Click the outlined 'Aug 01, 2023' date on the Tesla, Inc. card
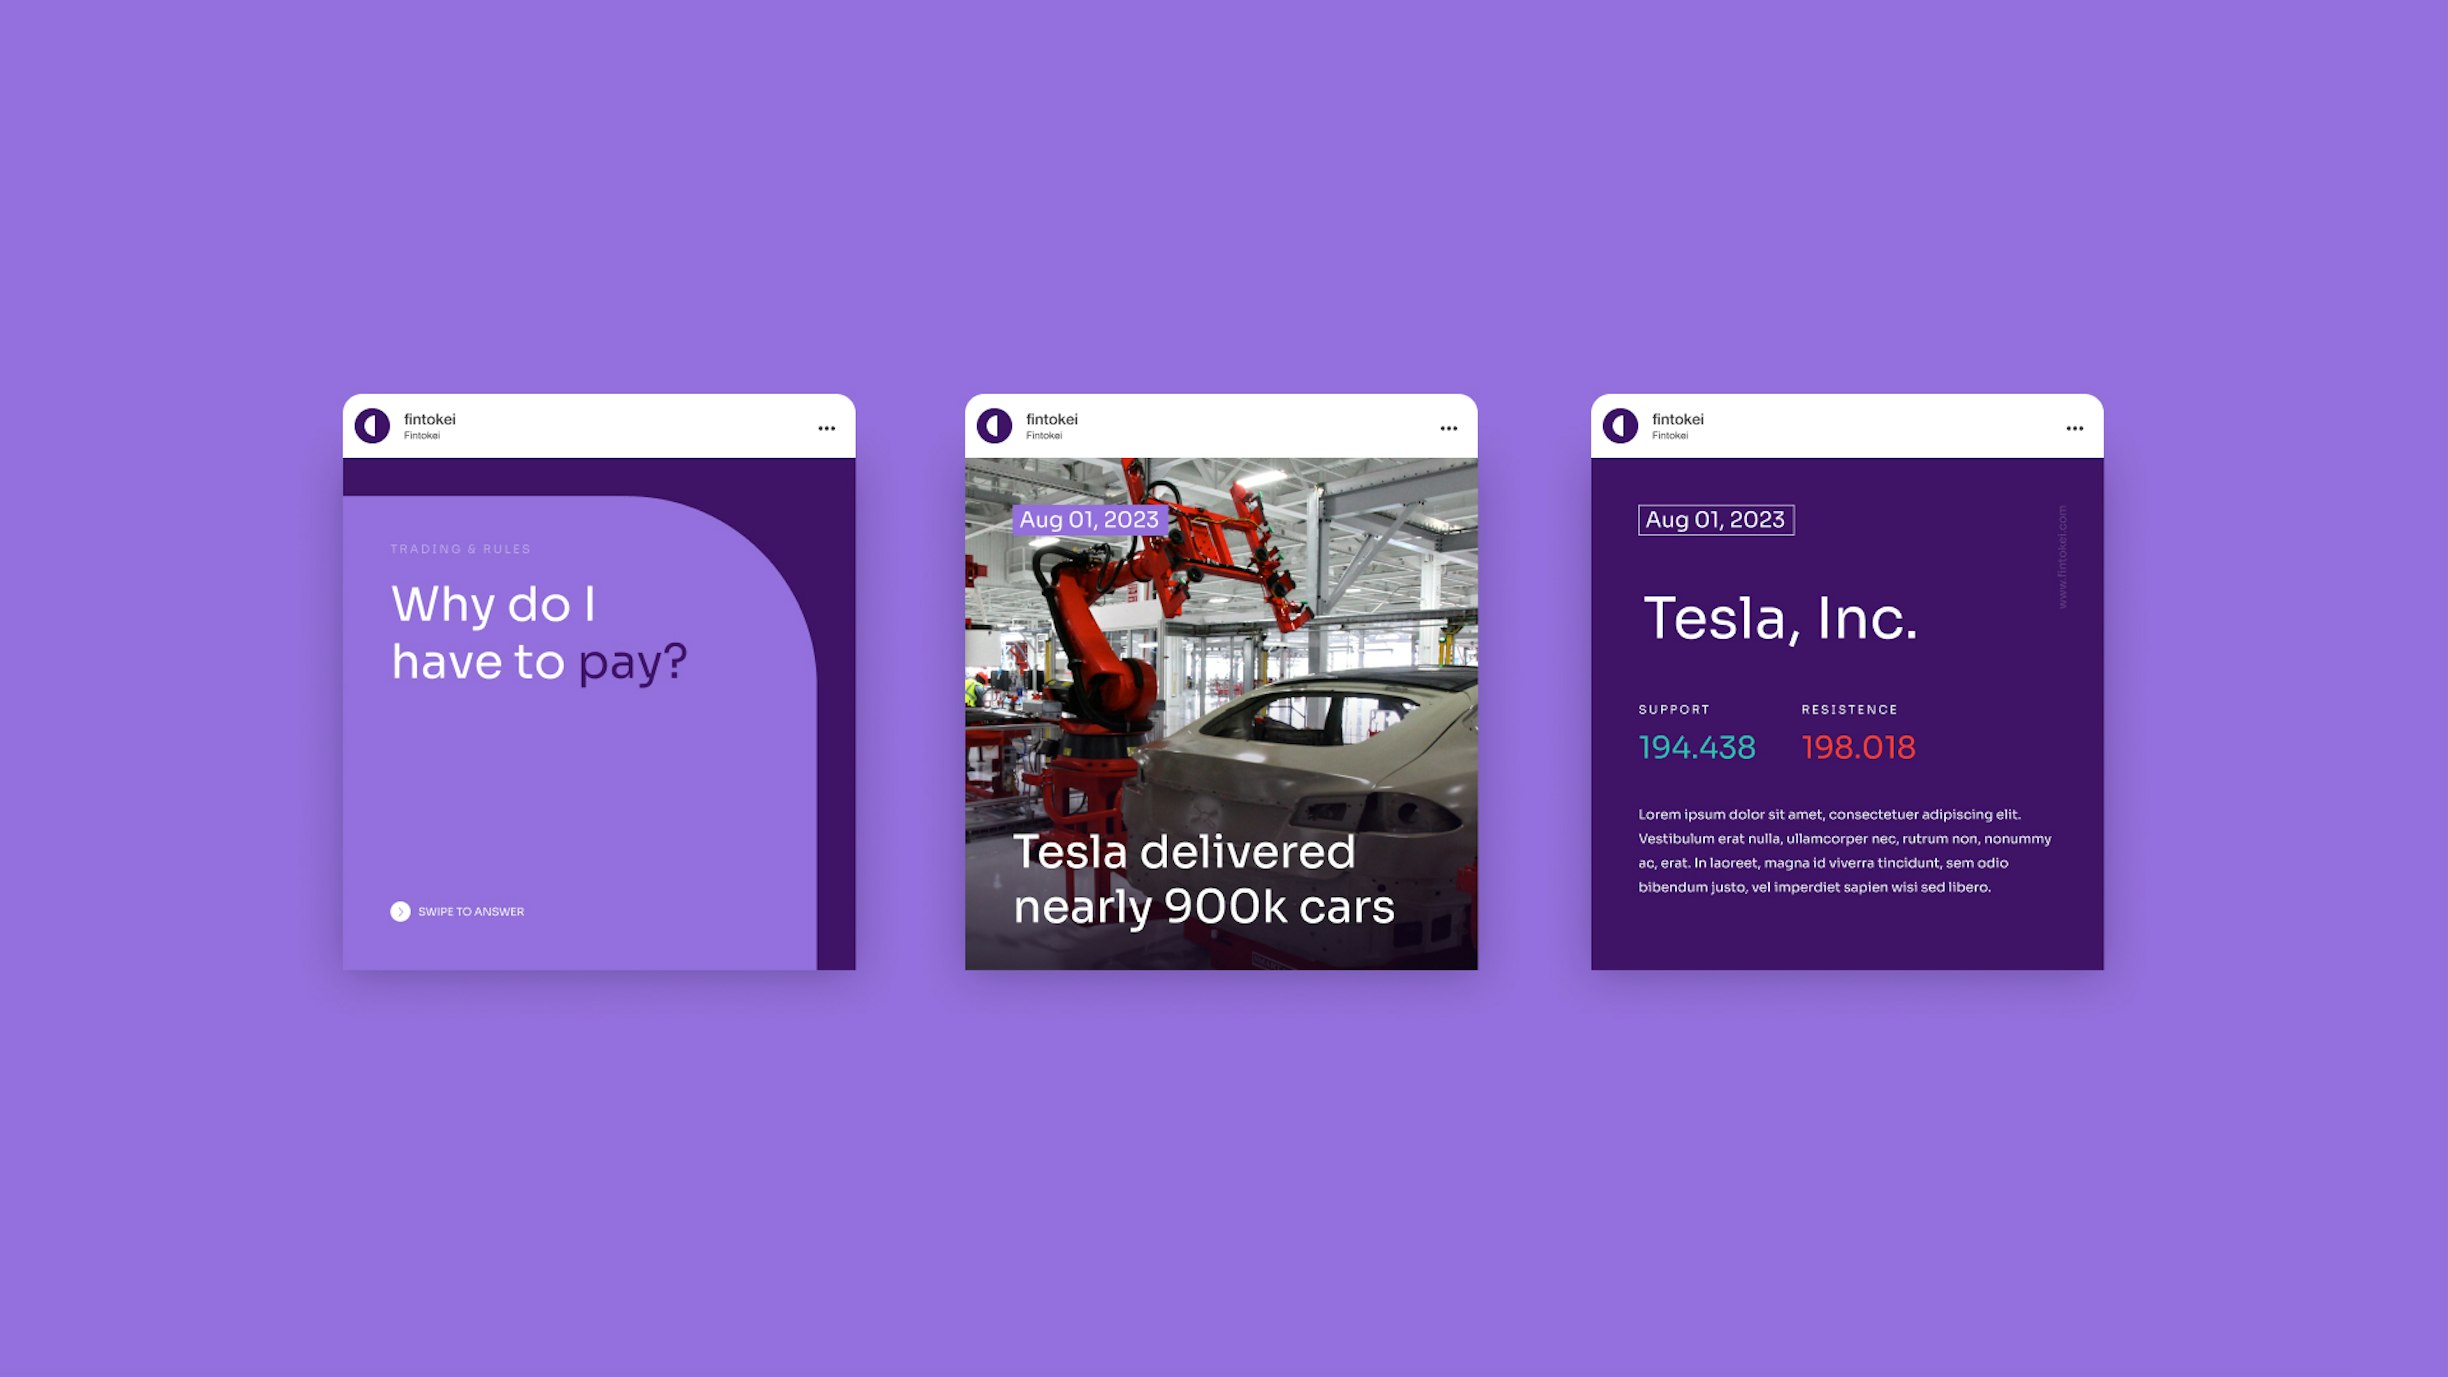 (x=1716, y=520)
